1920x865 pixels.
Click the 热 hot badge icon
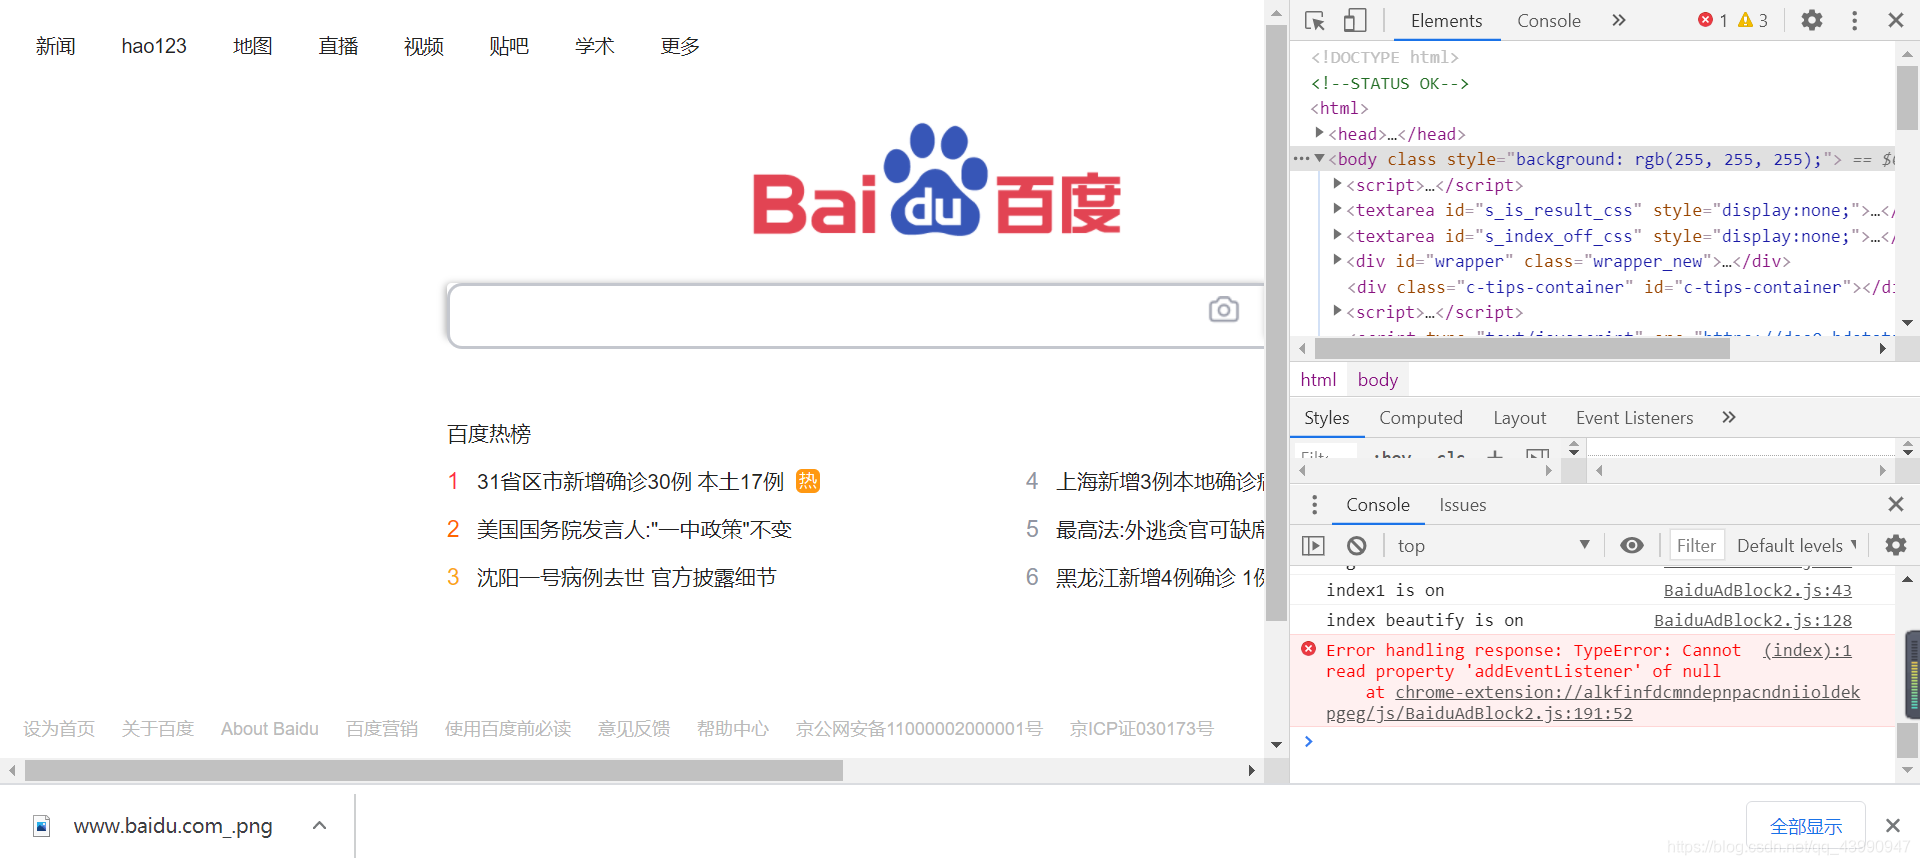[808, 481]
